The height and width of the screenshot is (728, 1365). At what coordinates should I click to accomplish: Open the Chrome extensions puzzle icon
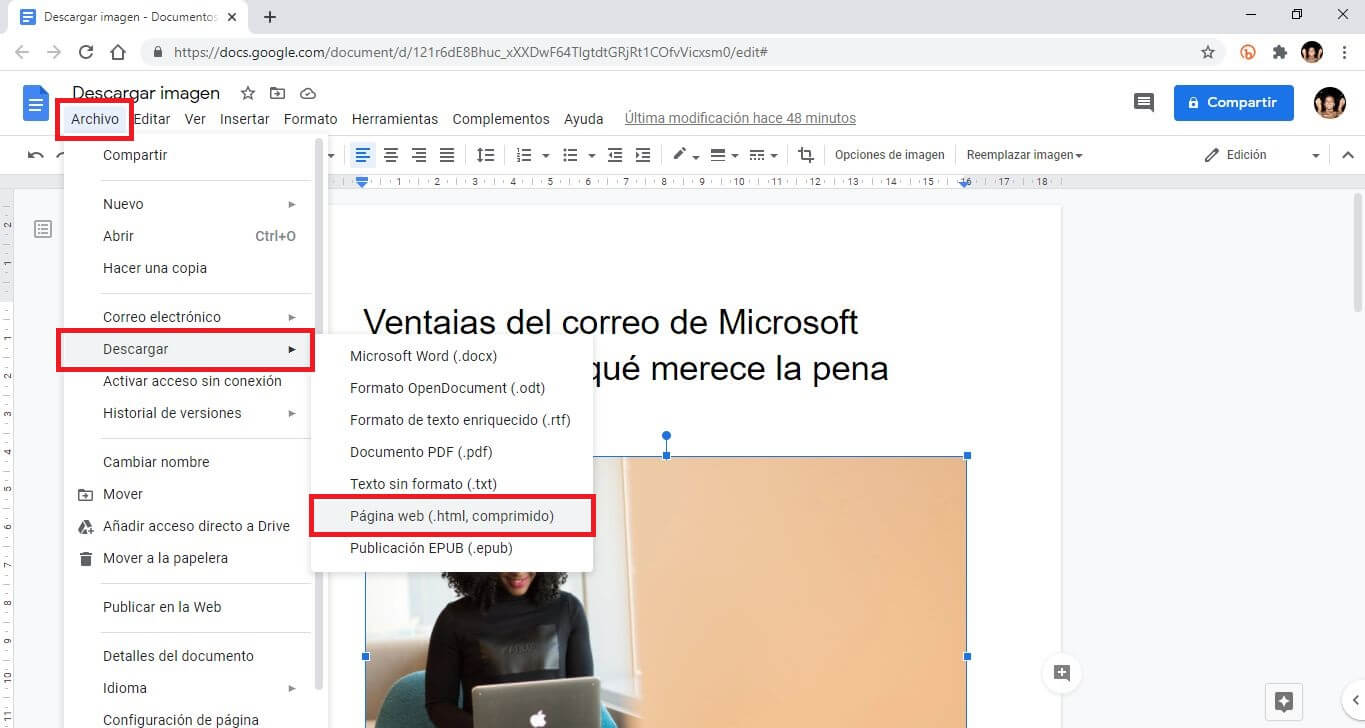pos(1279,52)
